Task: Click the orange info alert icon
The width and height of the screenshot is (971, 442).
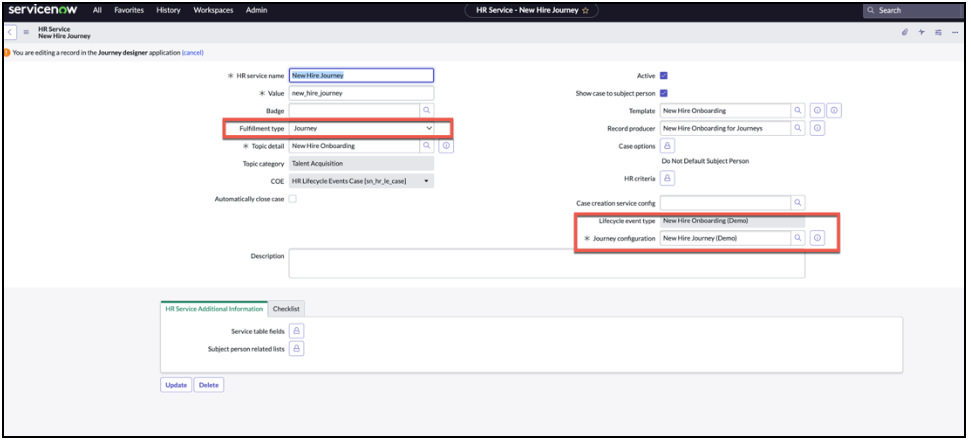Action: pos(7,53)
